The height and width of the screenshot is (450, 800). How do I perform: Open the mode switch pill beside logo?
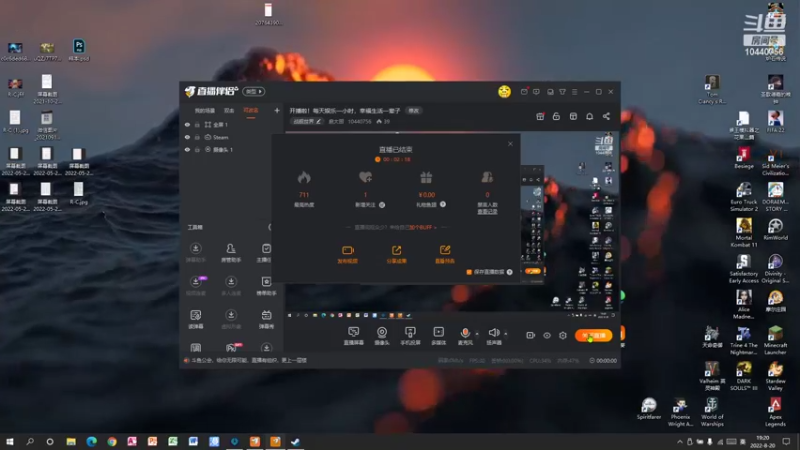(254, 91)
